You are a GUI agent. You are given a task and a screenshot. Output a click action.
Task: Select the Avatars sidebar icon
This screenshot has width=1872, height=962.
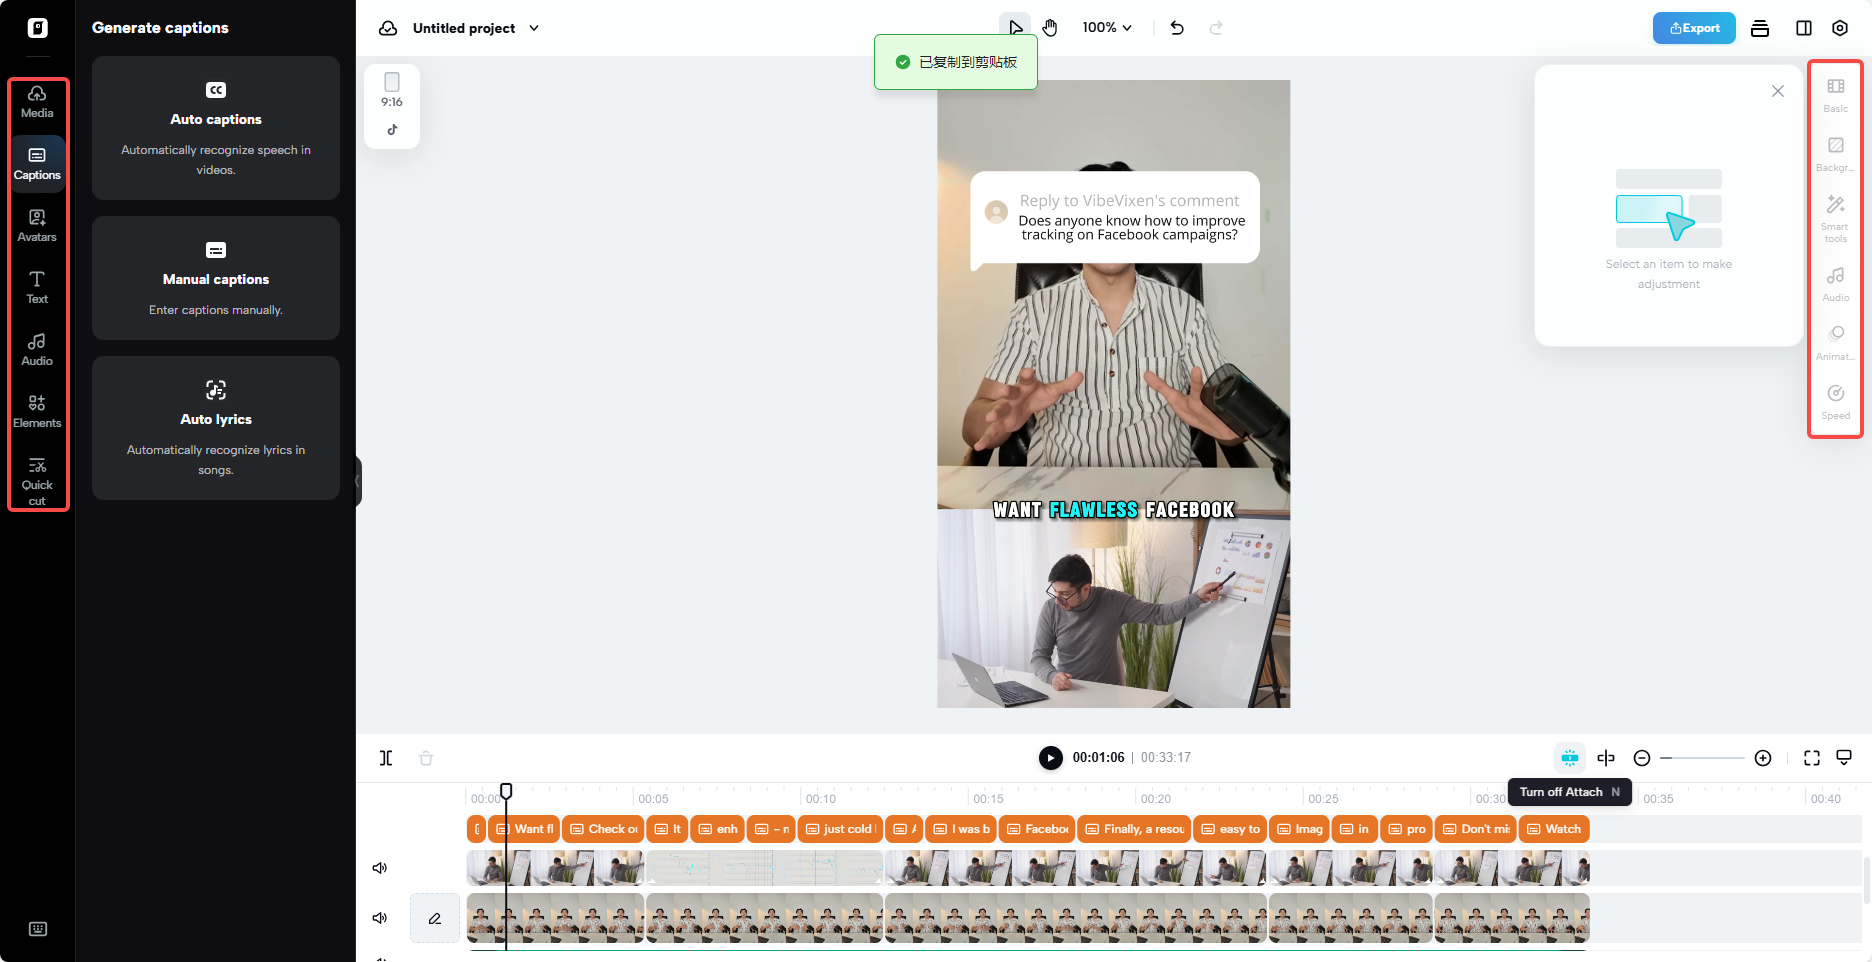click(37, 225)
